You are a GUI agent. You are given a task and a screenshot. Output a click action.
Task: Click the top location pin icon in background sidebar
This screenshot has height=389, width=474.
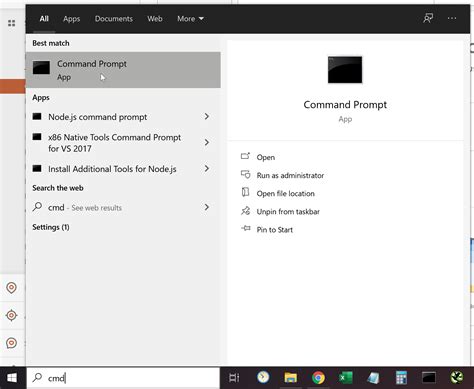12,287
